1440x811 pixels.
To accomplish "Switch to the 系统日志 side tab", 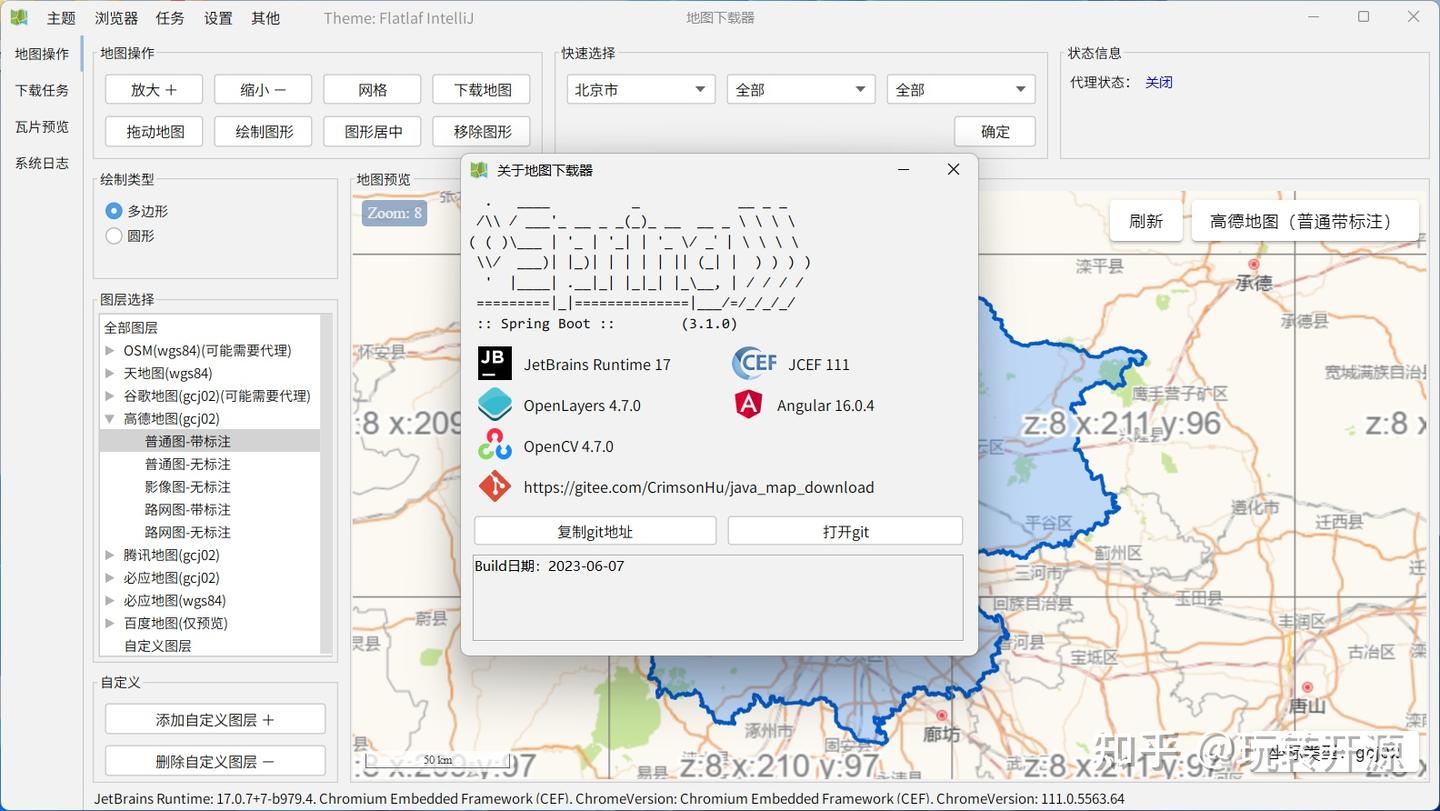I will (x=42, y=163).
